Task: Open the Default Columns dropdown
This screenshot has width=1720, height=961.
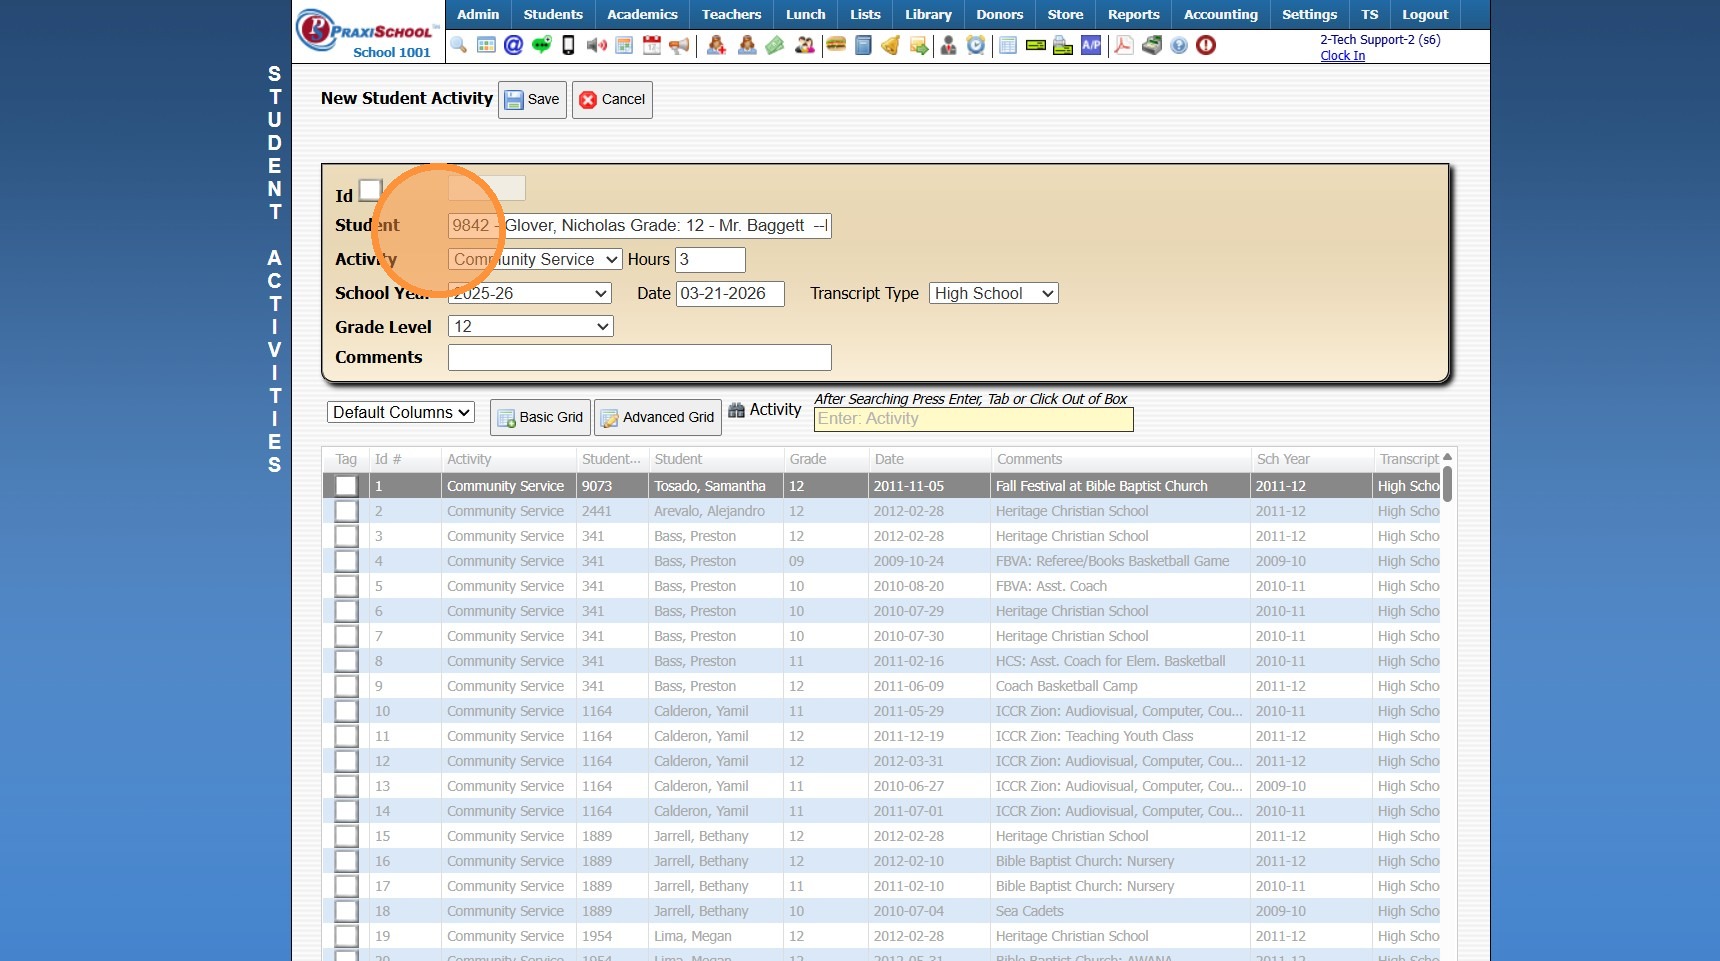Action: (400, 412)
